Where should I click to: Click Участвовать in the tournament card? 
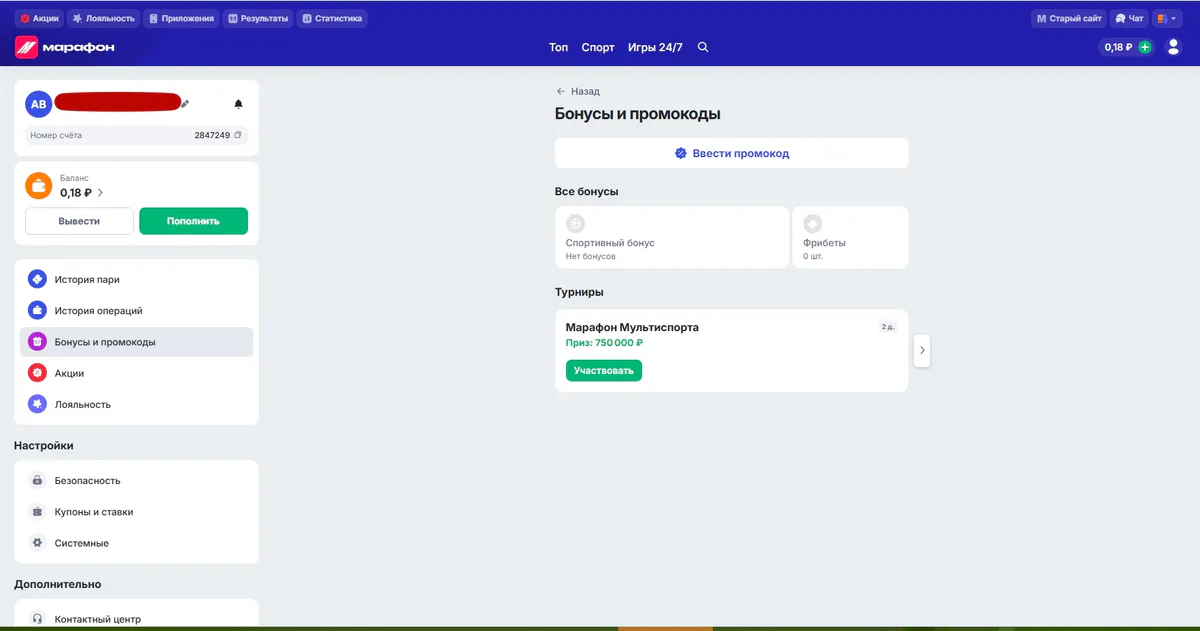point(604,370)
